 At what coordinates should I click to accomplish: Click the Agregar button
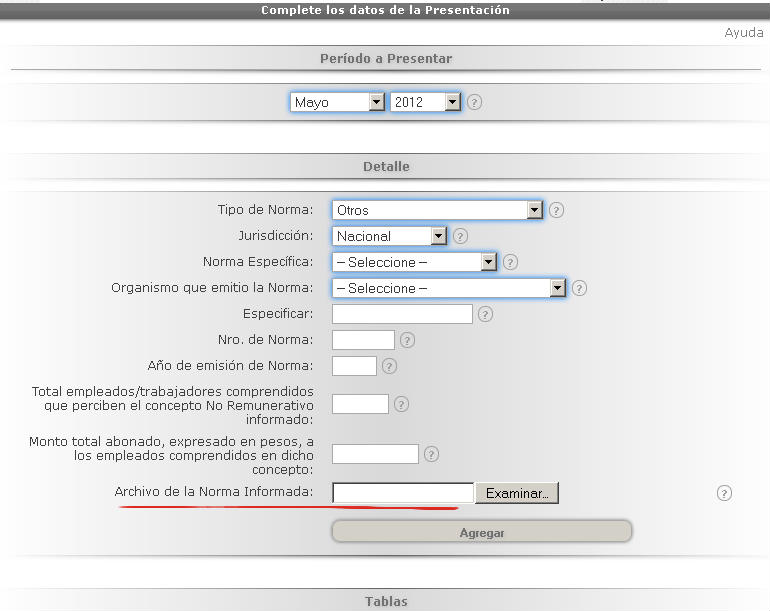point(482,532)
